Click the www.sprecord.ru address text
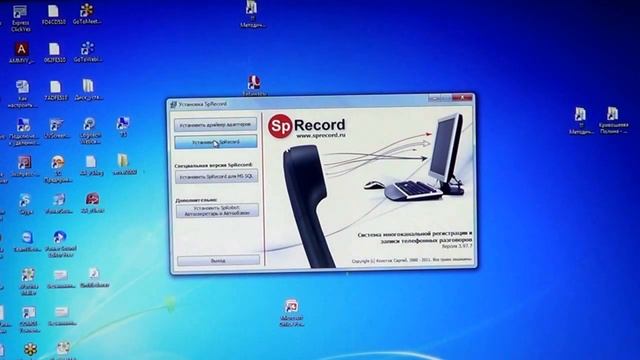The height and width of the screenshot is (360, 640). (321, 135)
